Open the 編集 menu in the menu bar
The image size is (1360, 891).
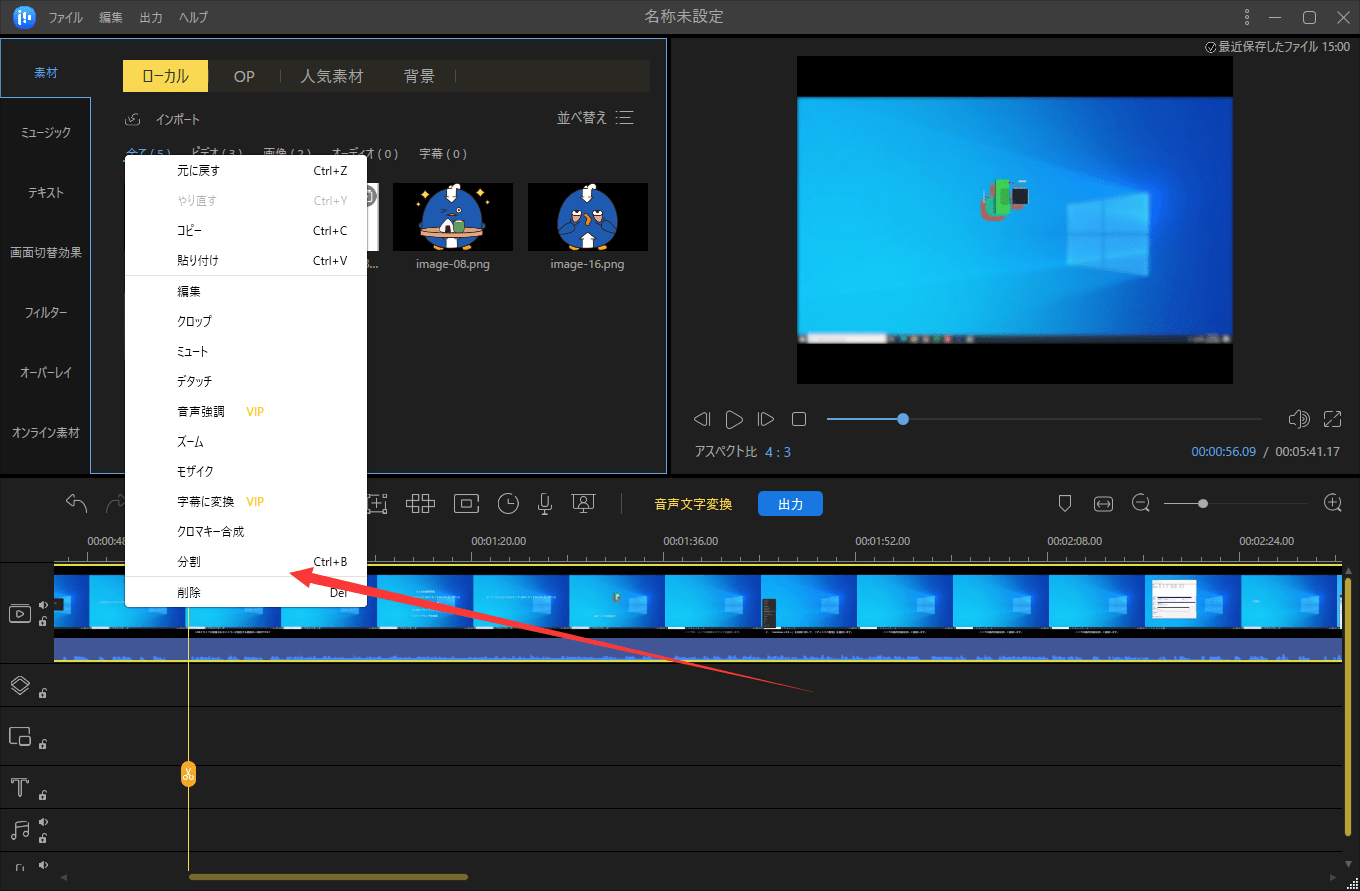pyautogui.click(x=112, y=18)
